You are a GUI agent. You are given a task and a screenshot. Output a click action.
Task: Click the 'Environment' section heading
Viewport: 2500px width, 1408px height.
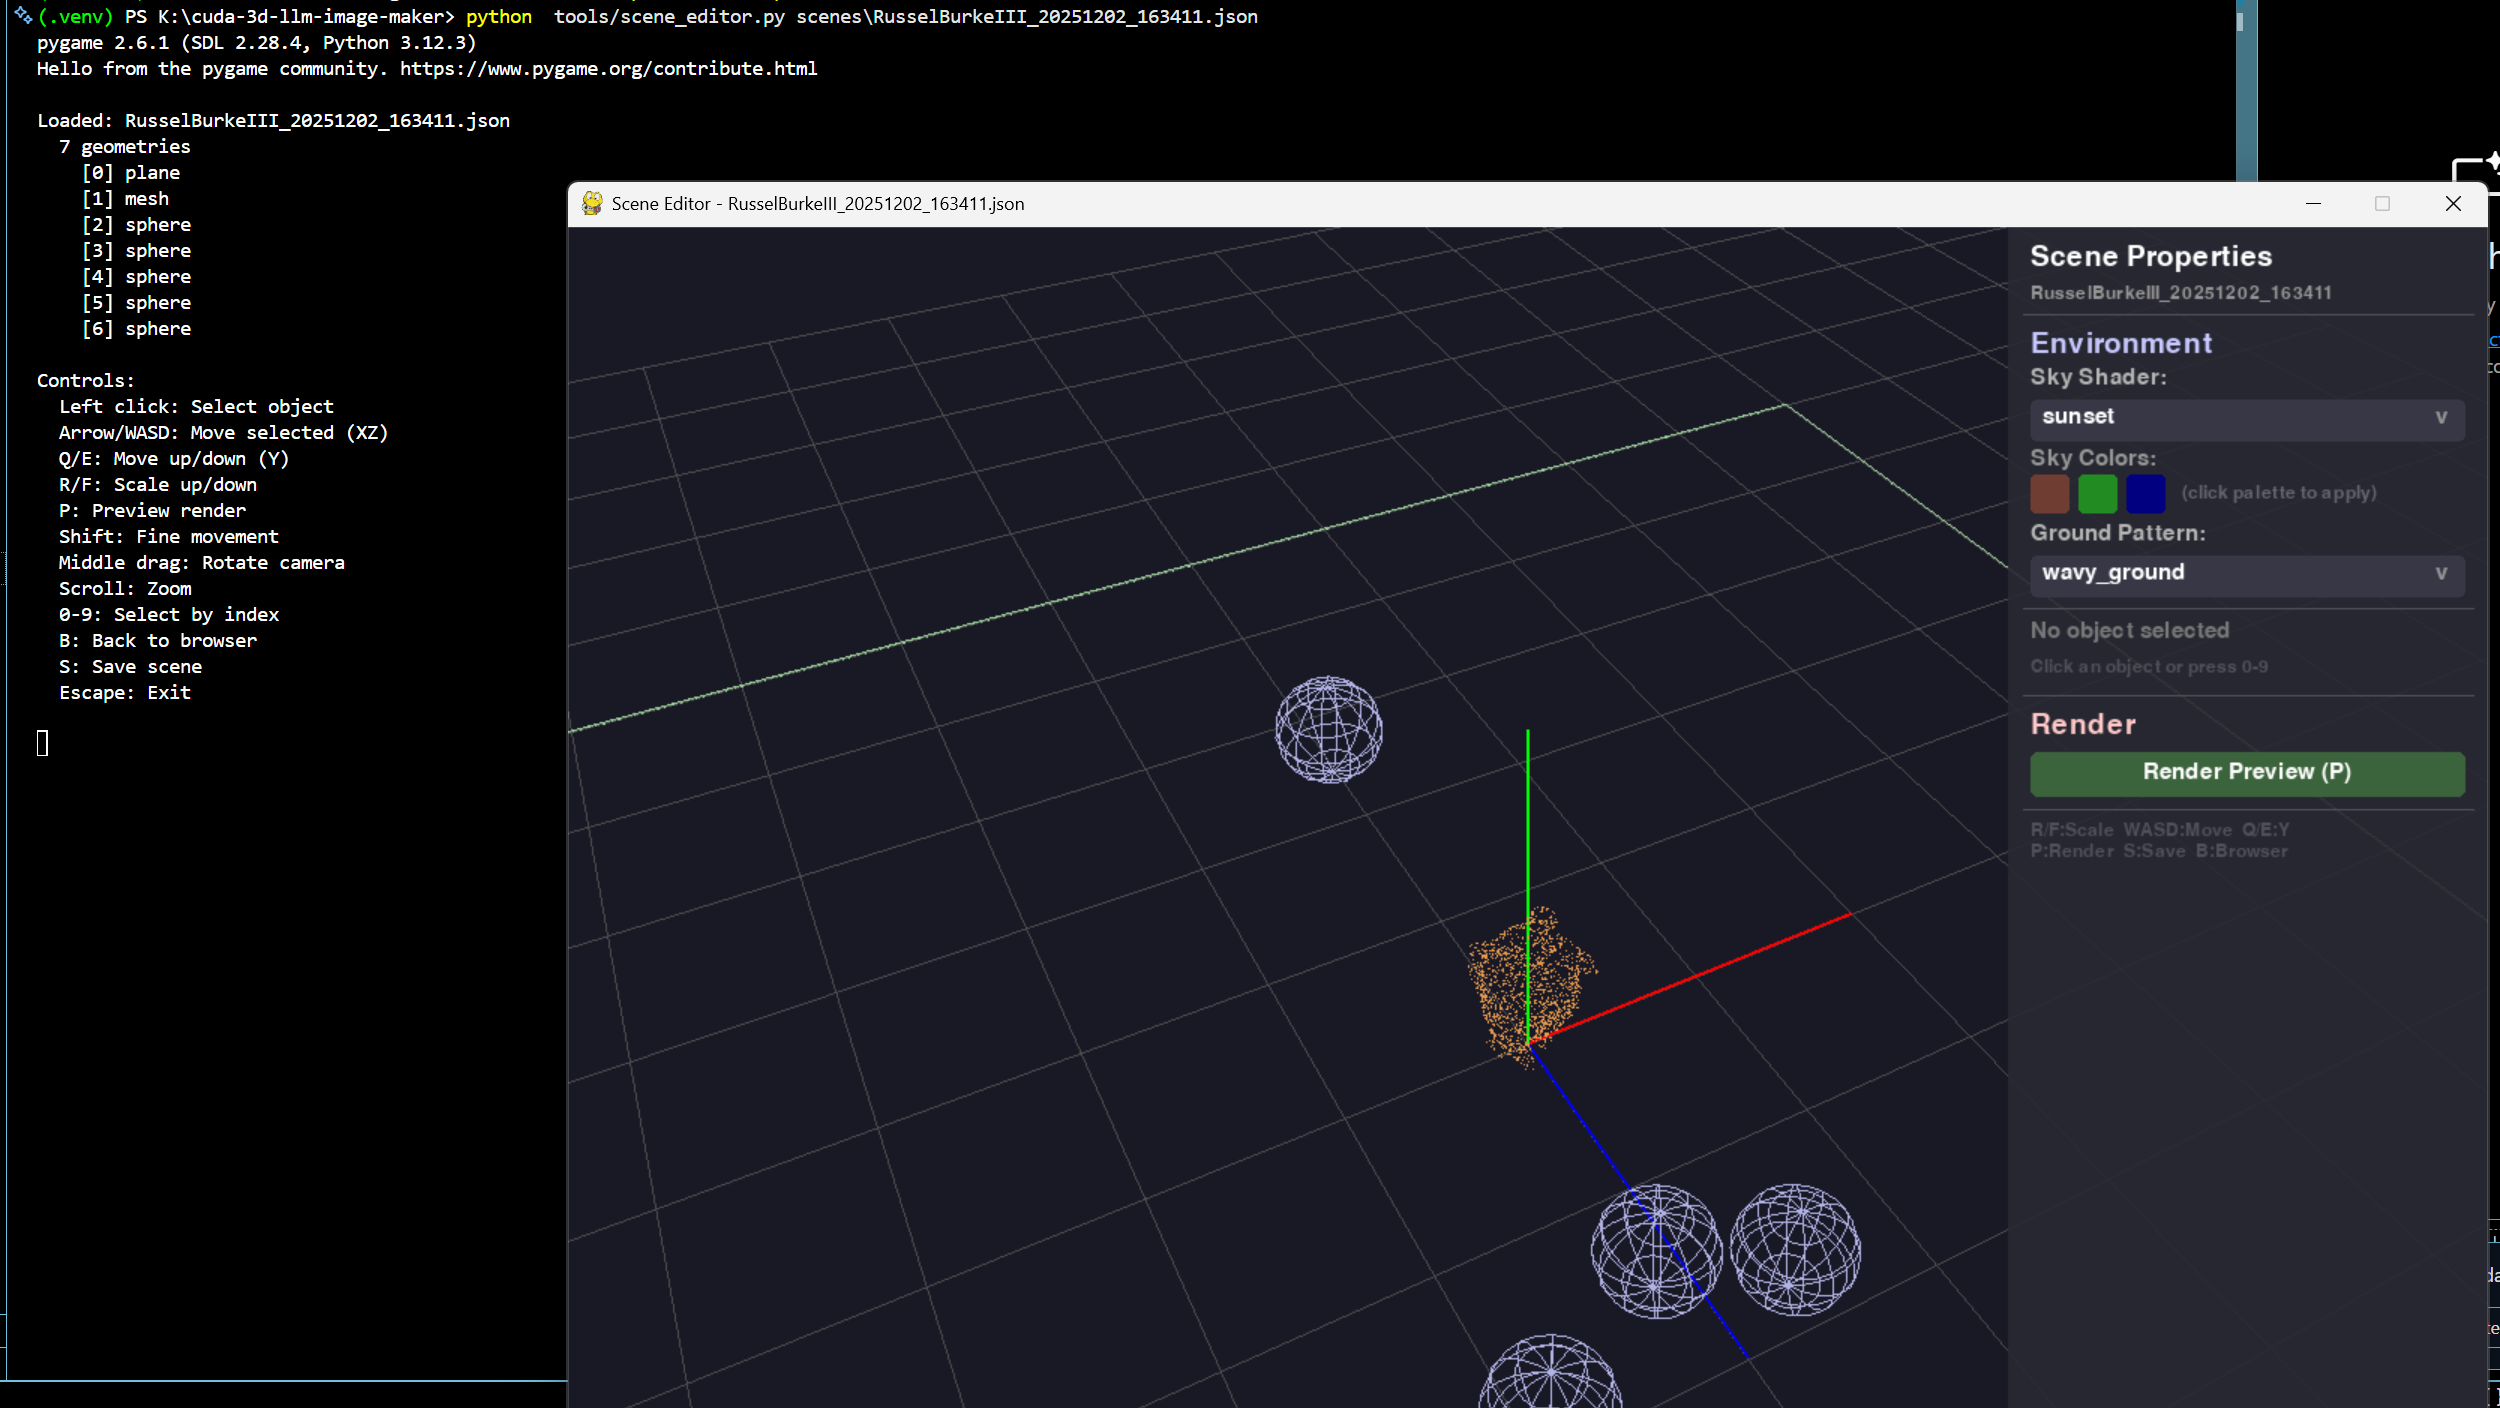[2120, 343]
